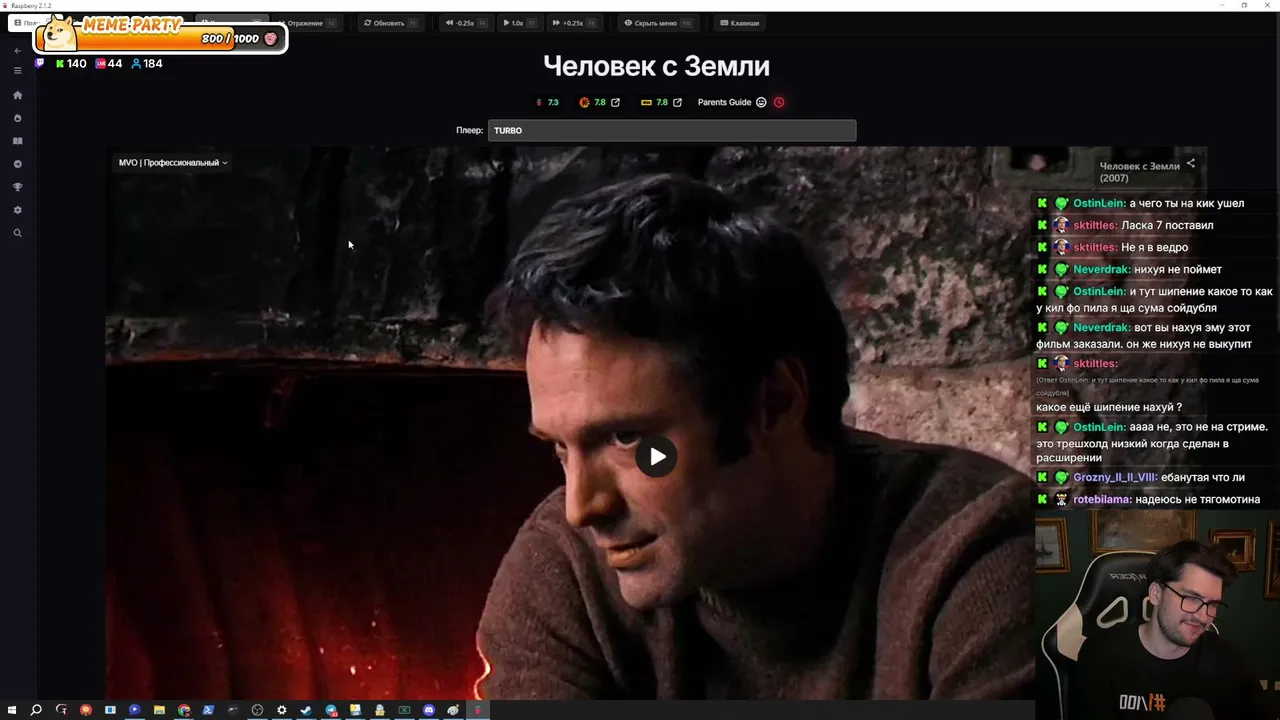
Task: Click chat username rotebilama
Action: tap(1102, 499)
